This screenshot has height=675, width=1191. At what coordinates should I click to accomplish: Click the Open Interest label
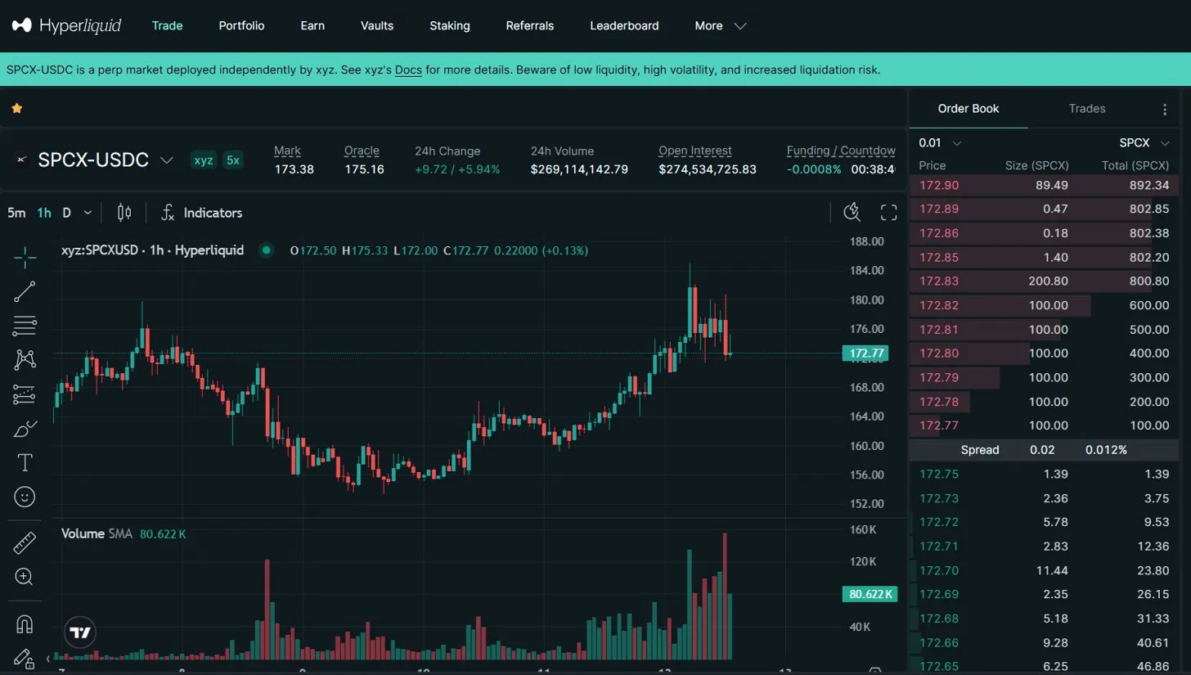[x=695, y=150]
